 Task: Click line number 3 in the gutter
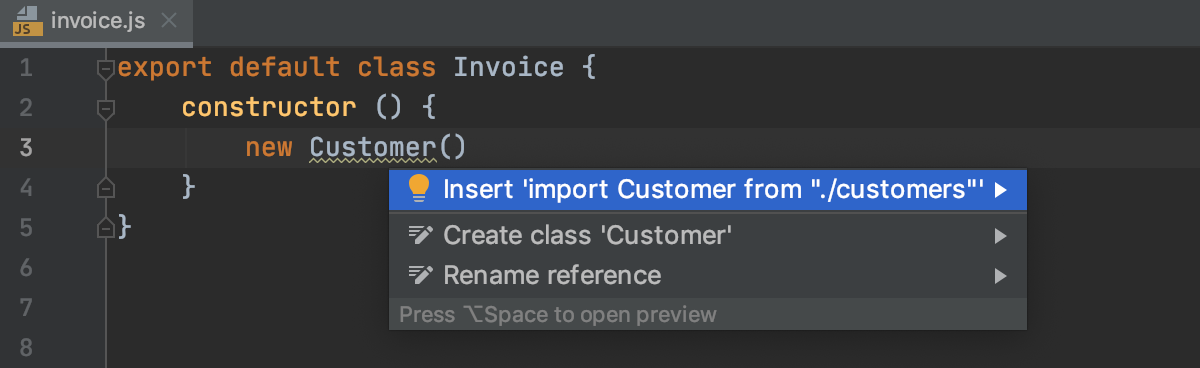pos(26,148)
